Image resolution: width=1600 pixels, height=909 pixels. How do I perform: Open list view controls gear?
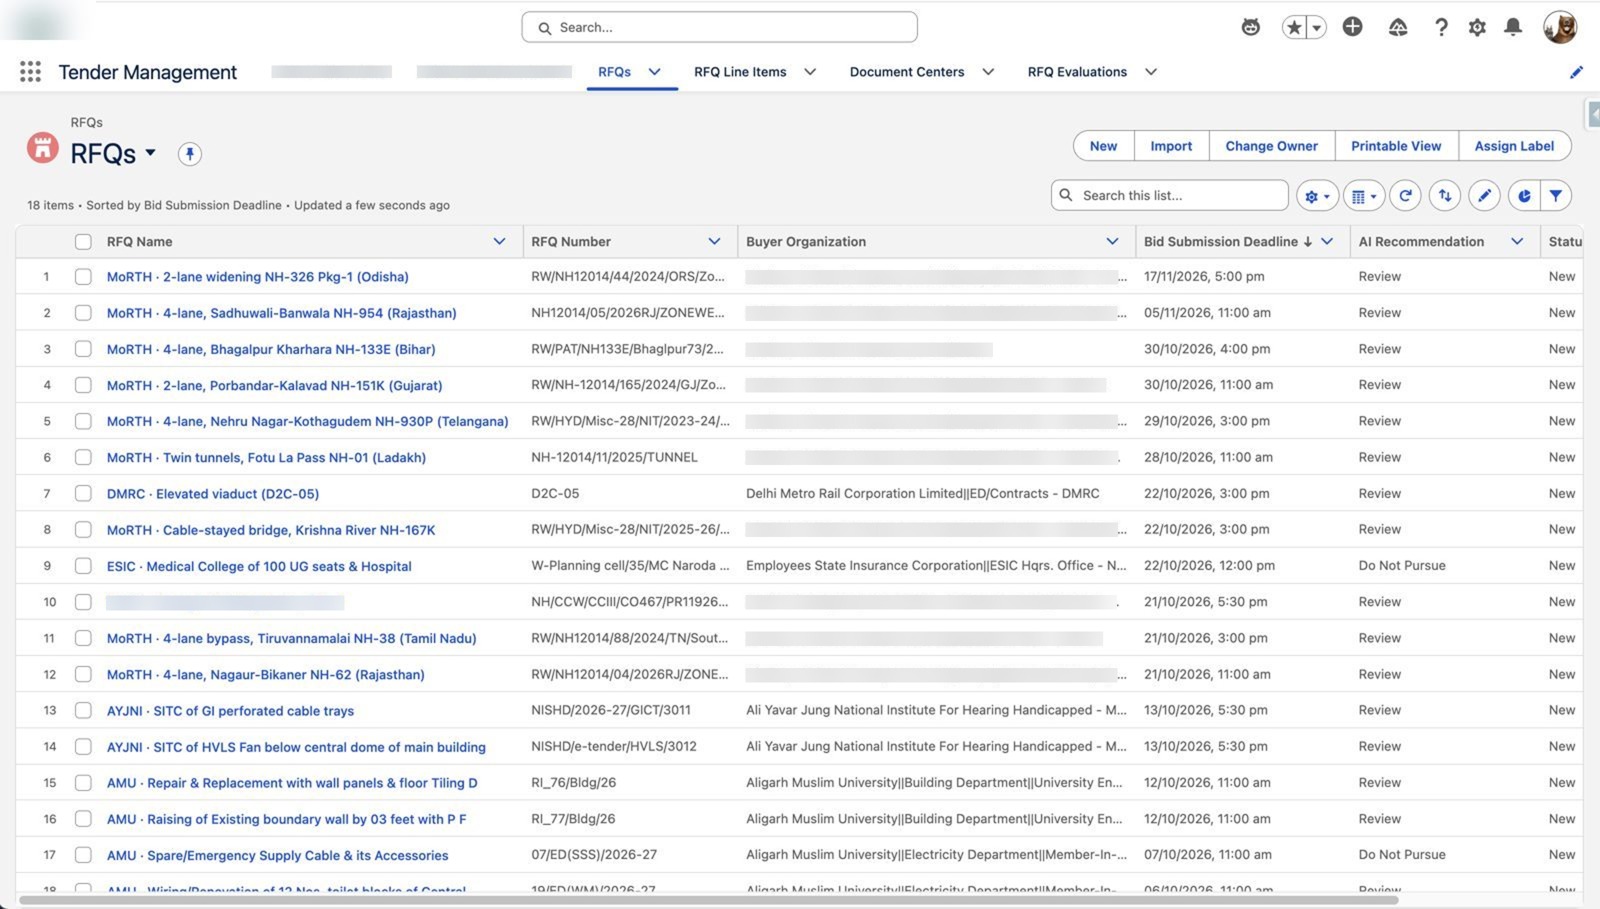(x=1317, y=196)
